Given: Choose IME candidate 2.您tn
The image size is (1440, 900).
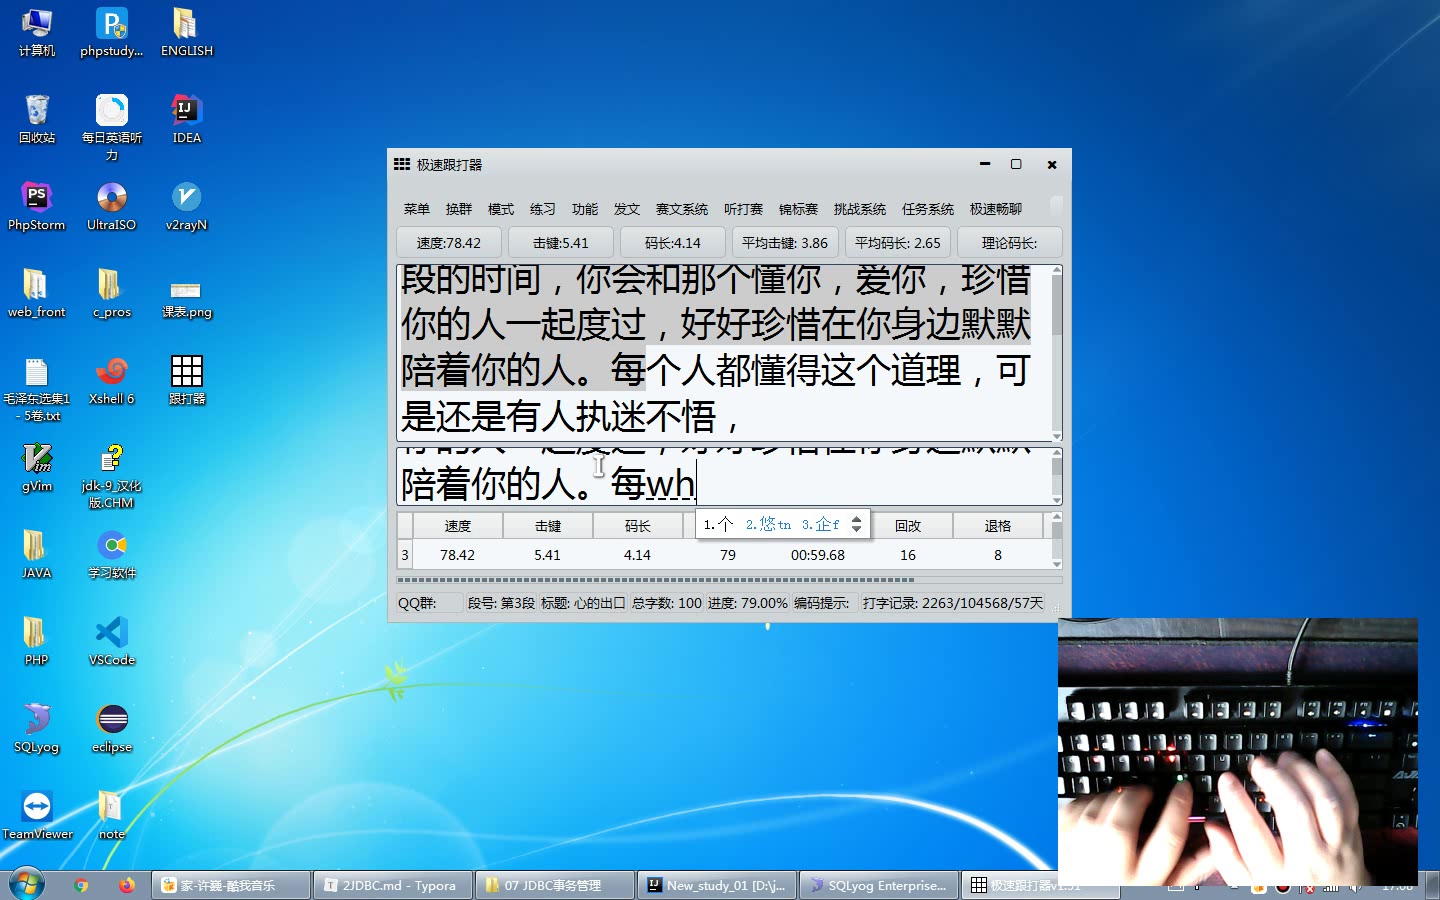Looking at the screenshot, I should (768, 524).
